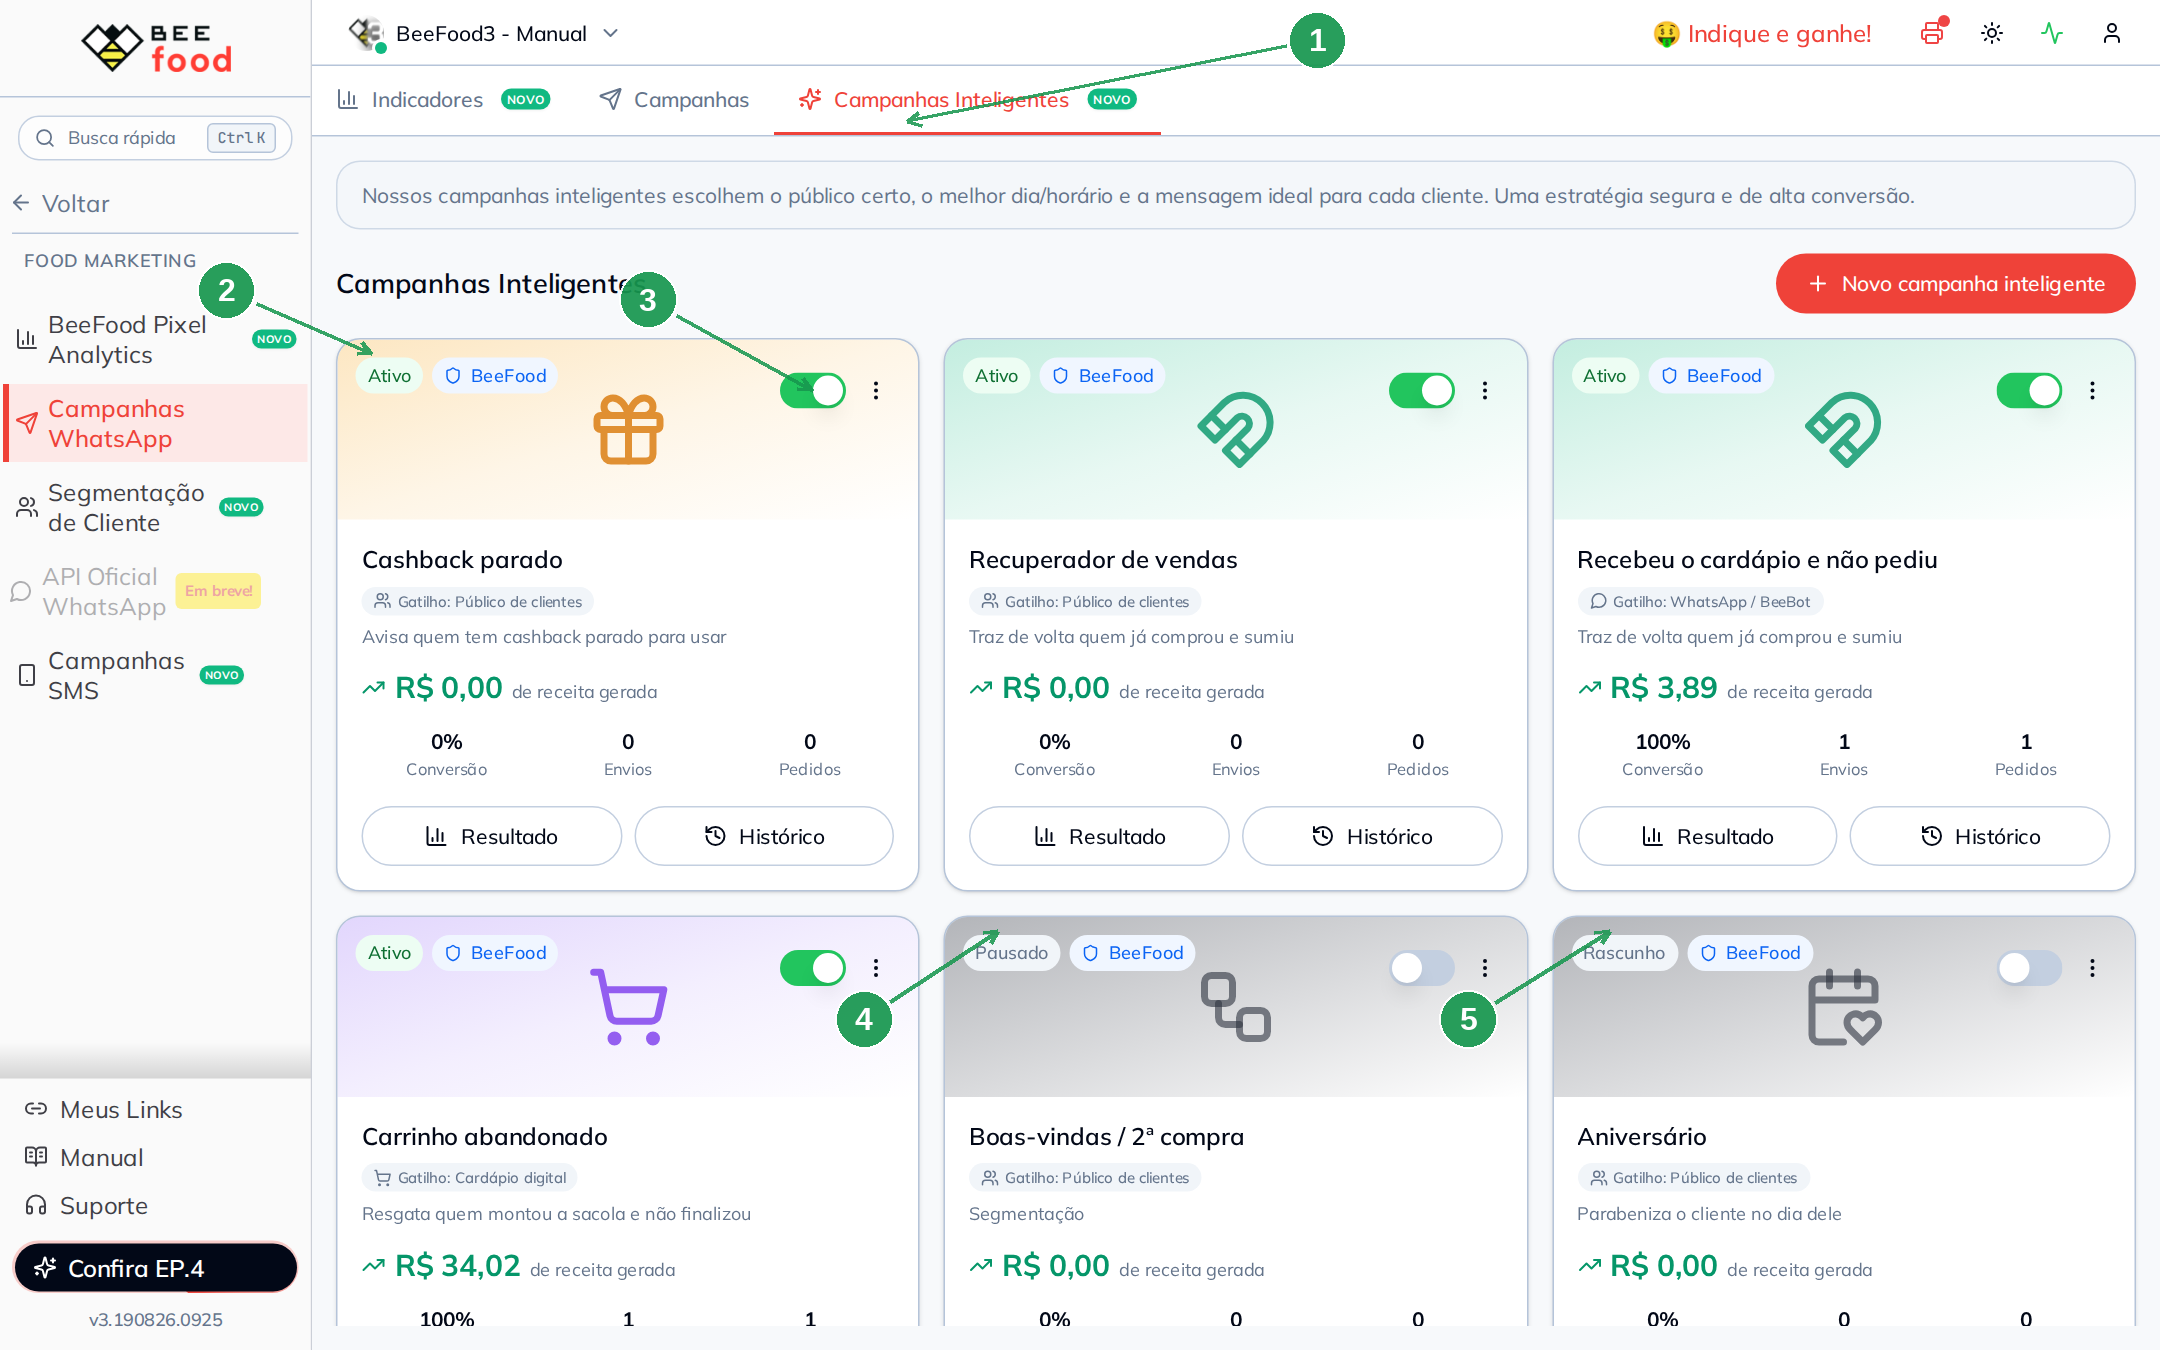Viewport: 2160px width, 1350px height.
Task: Click the search magnifier icon in Busca rápida
Action: click(45, 138)
